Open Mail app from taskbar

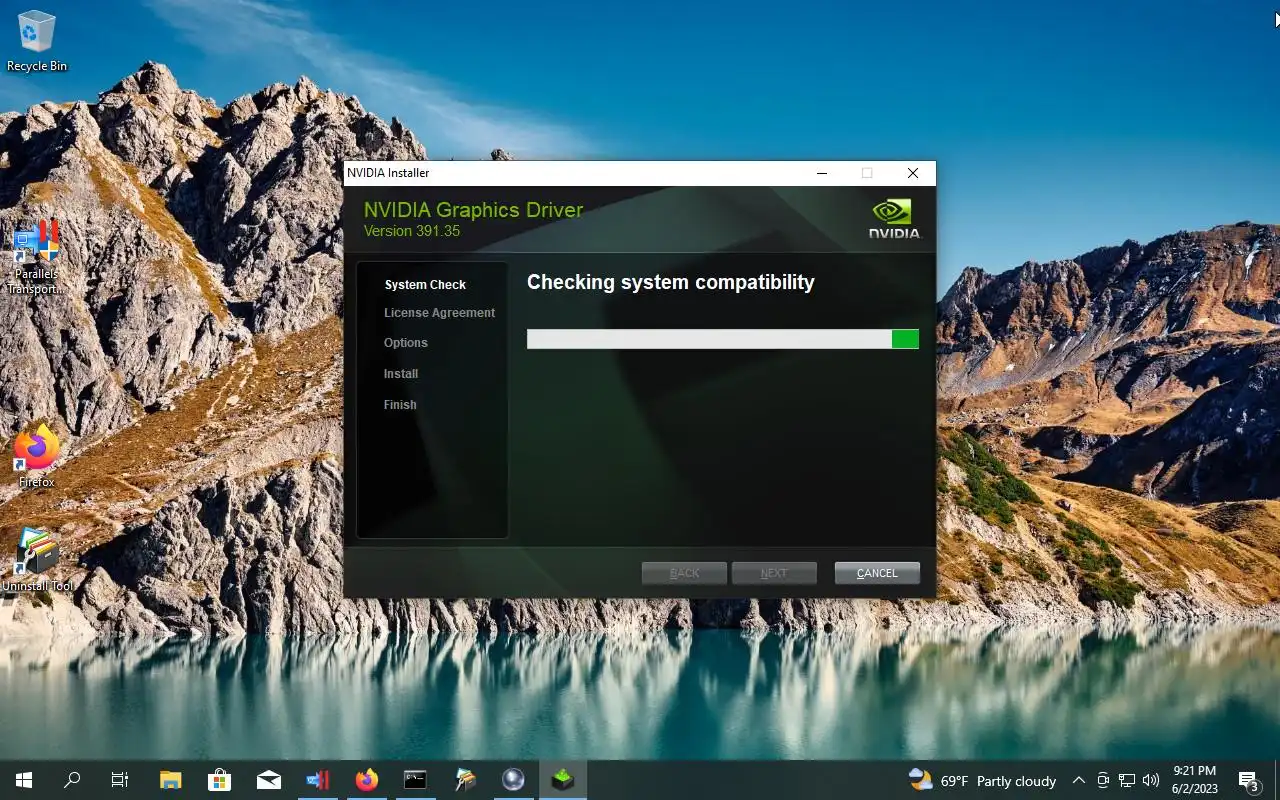268,780
